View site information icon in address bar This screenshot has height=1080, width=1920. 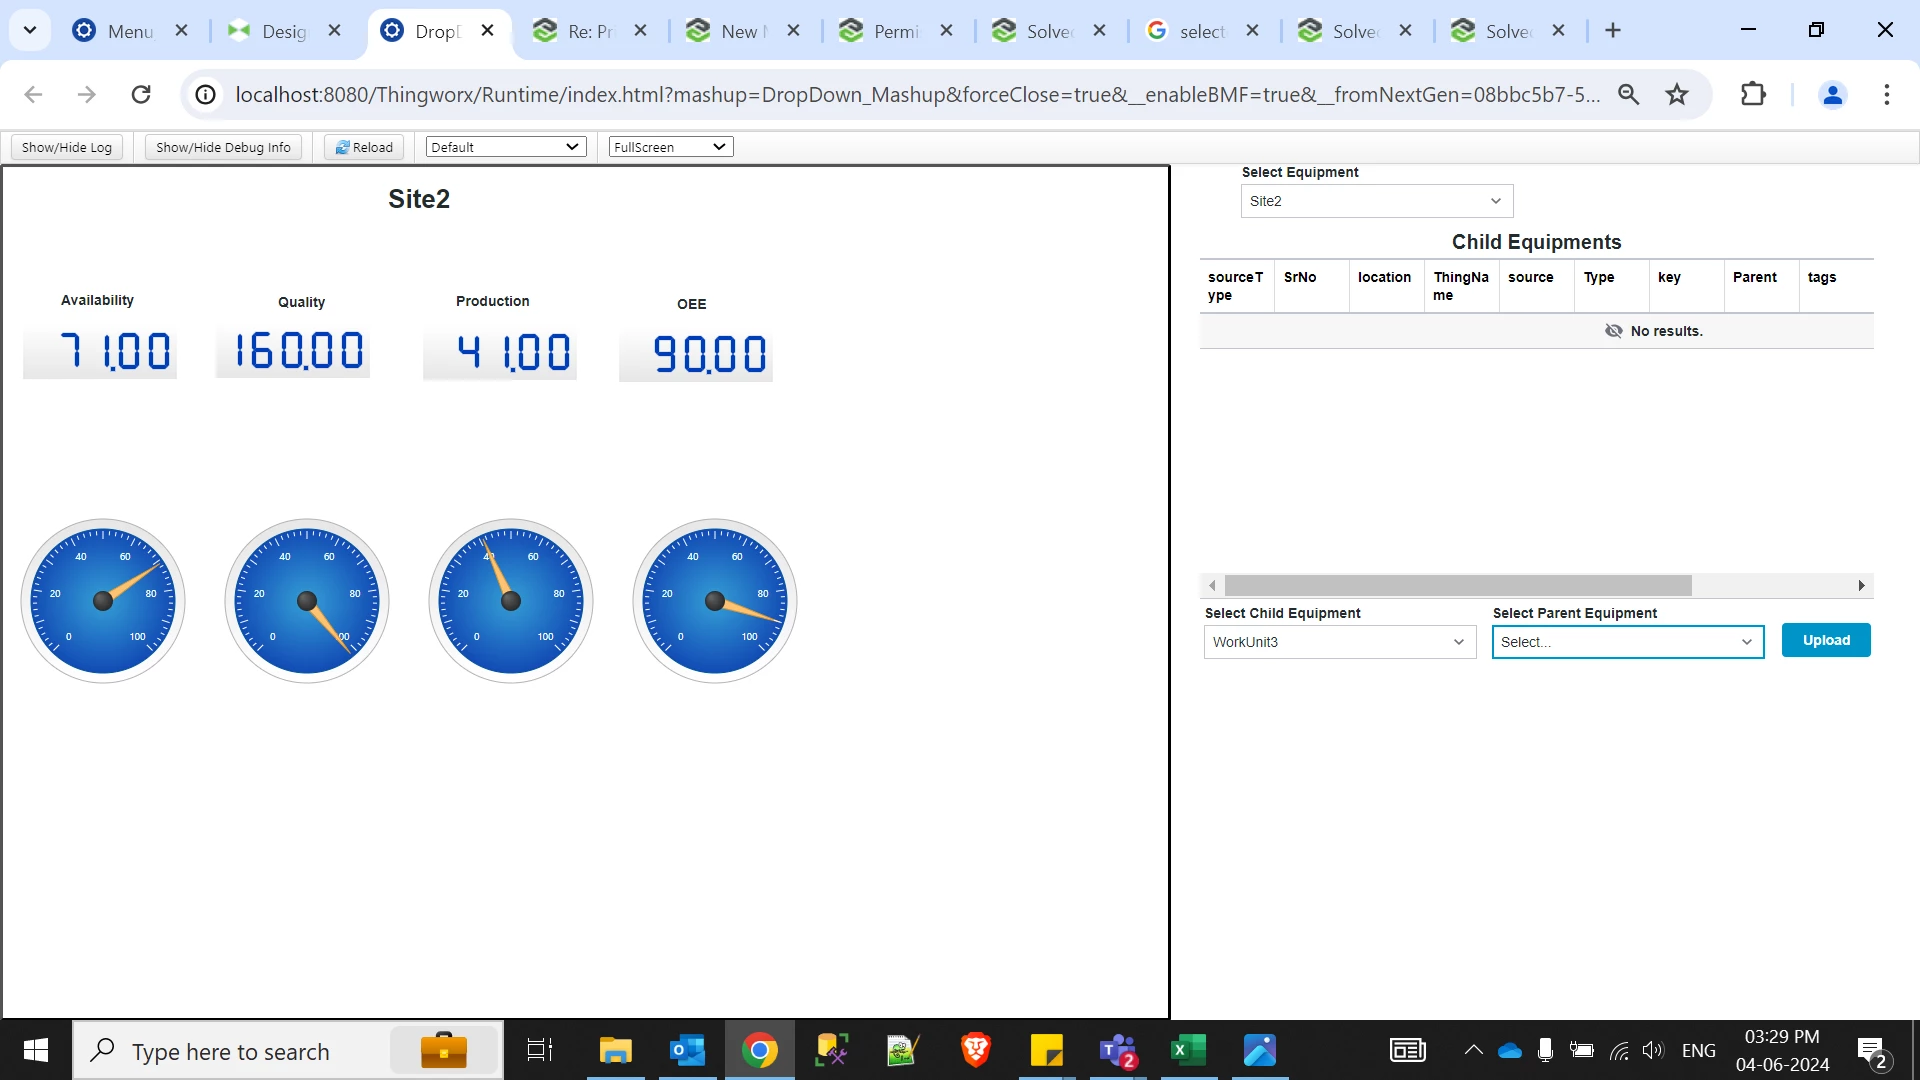pyautogui.click(x=205, y=94)
